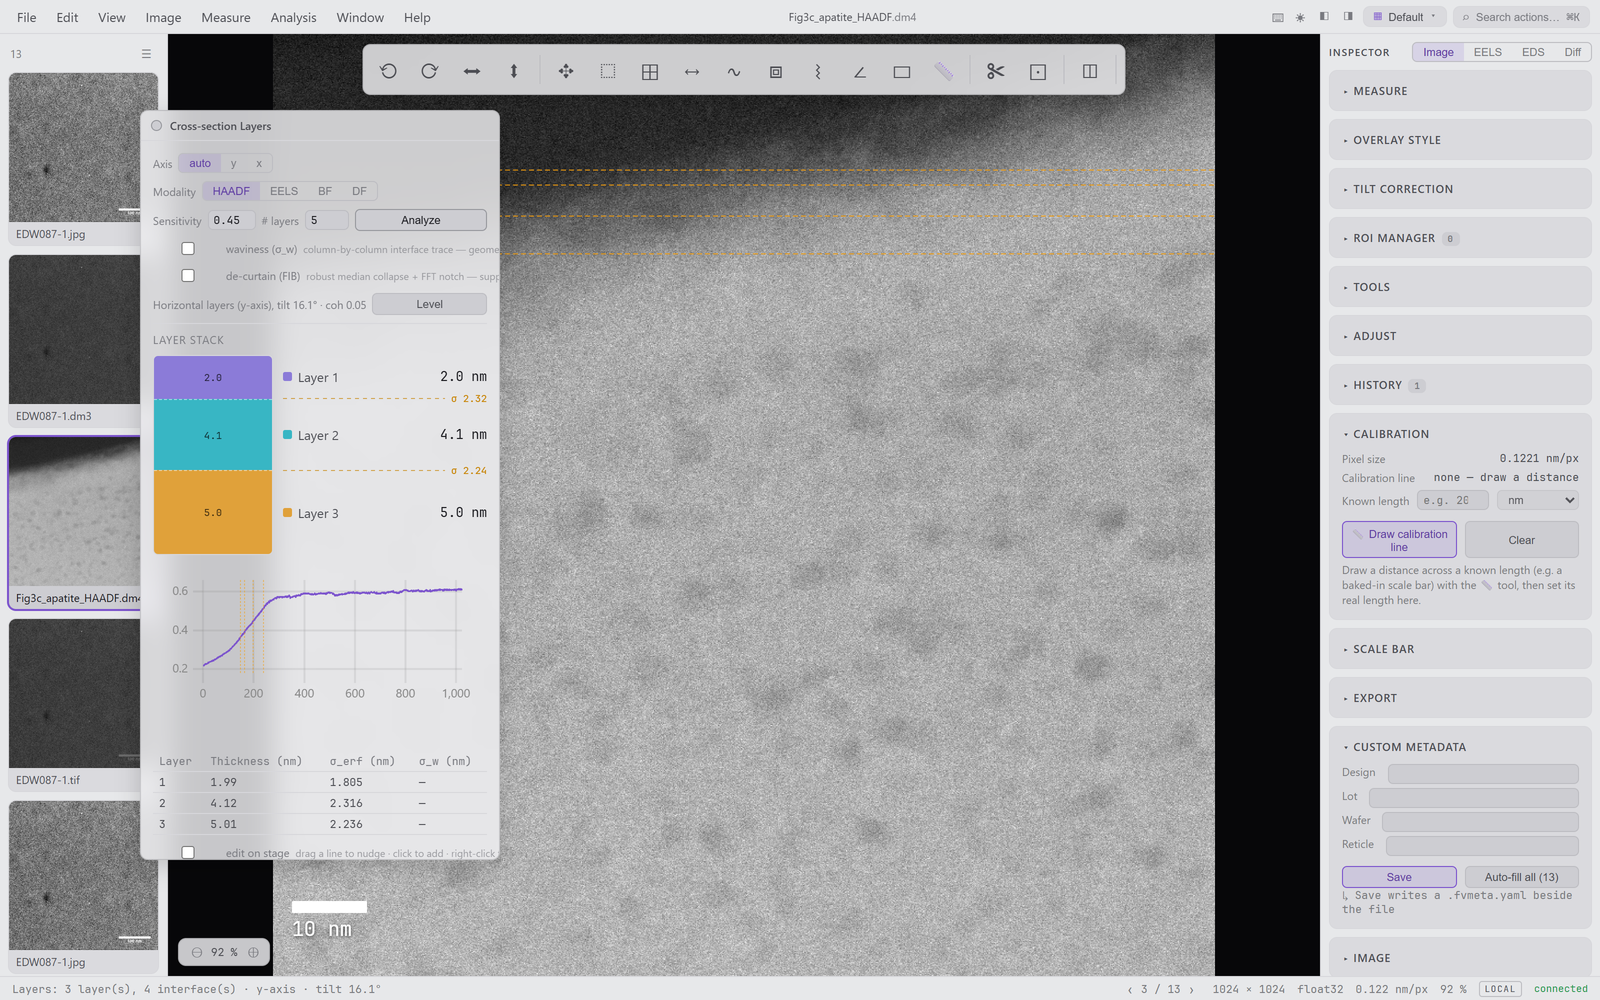Click Draw calibration line button

click(1399, 540)
